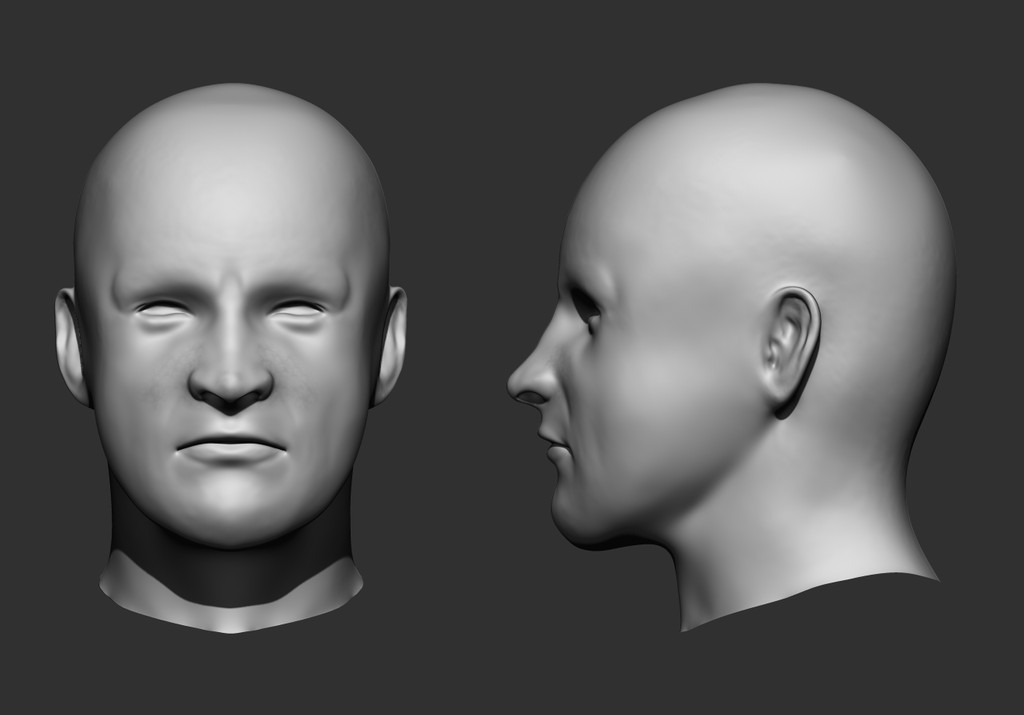The width and height of the screenshot is (1024, 715).
Task: Select the front-view head sculpt
Action: 231,358
